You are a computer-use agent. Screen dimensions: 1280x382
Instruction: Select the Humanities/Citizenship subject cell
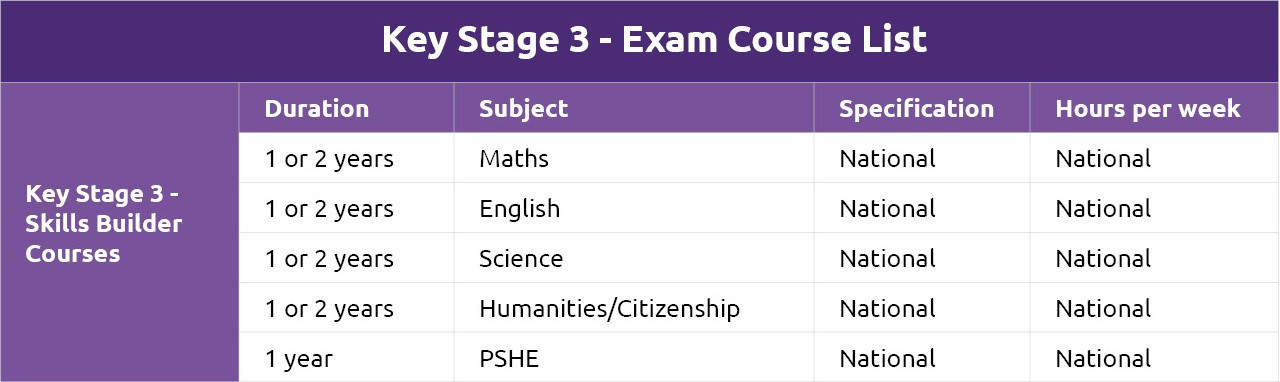pyautogui.click(x=633, y=308)
